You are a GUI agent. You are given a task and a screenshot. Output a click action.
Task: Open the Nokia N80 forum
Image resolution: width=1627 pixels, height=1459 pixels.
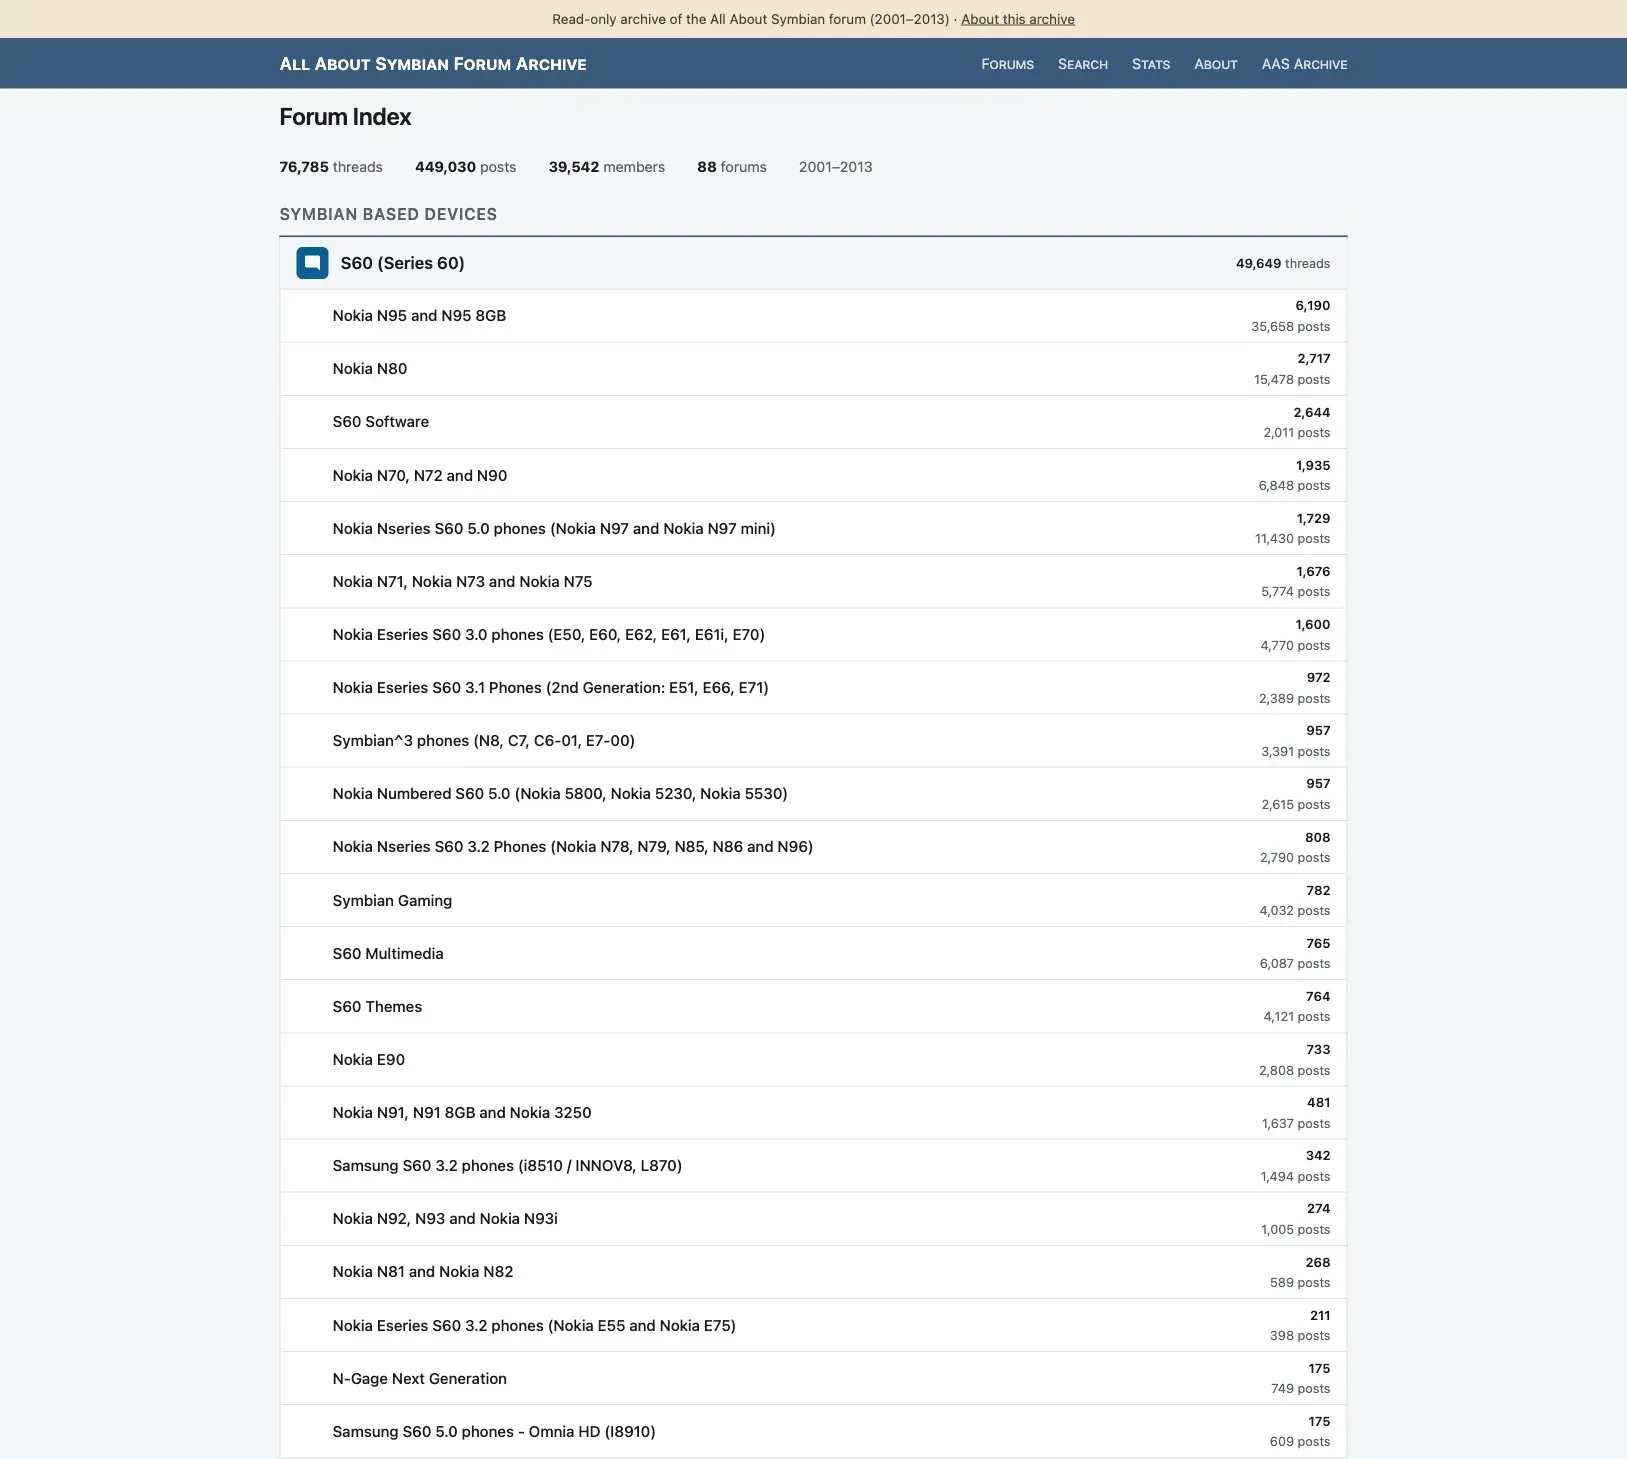point(370,369)
